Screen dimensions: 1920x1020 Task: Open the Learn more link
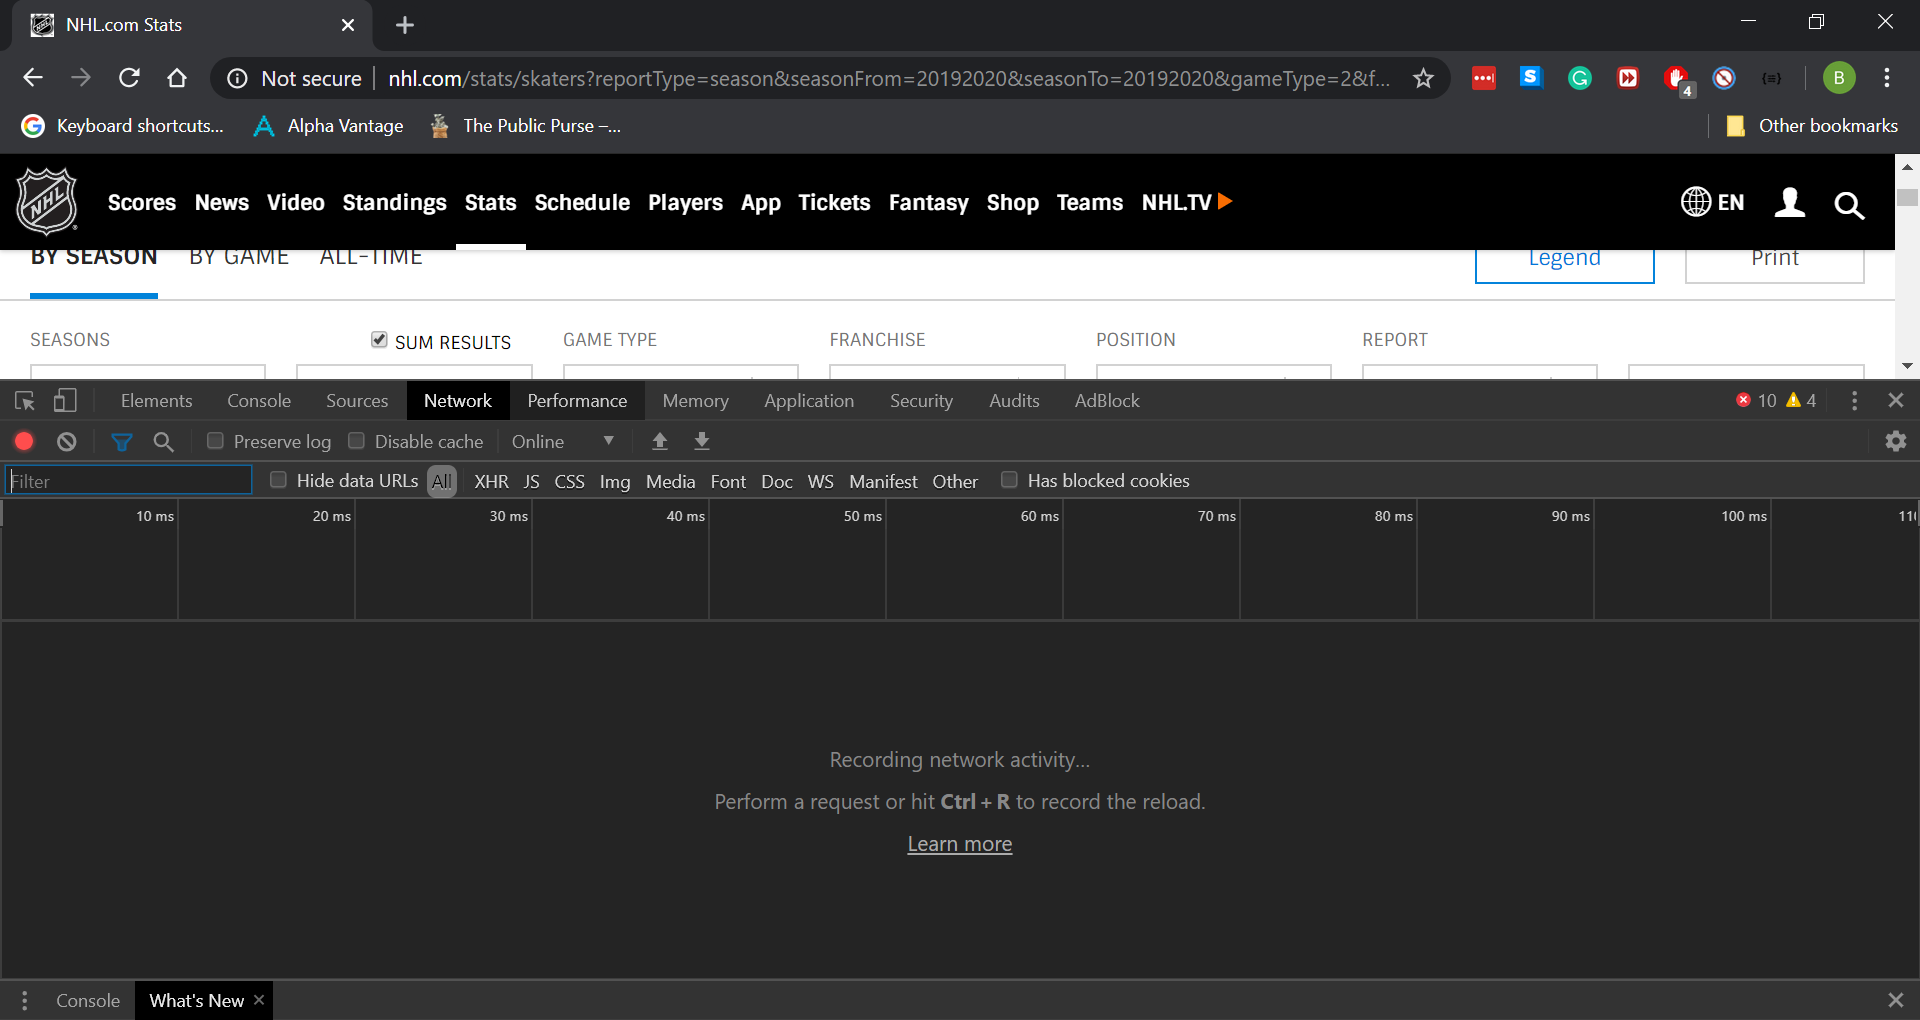tap(959, 844)
